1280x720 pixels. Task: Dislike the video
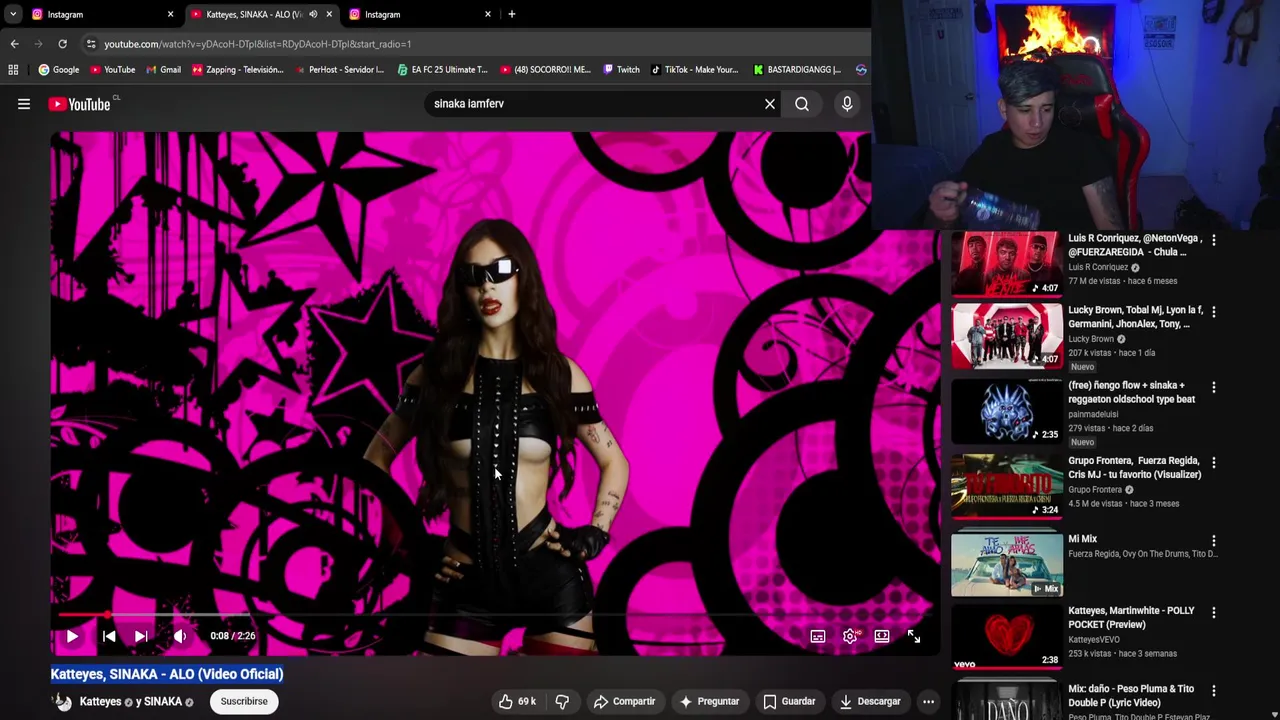click(562, 701)
